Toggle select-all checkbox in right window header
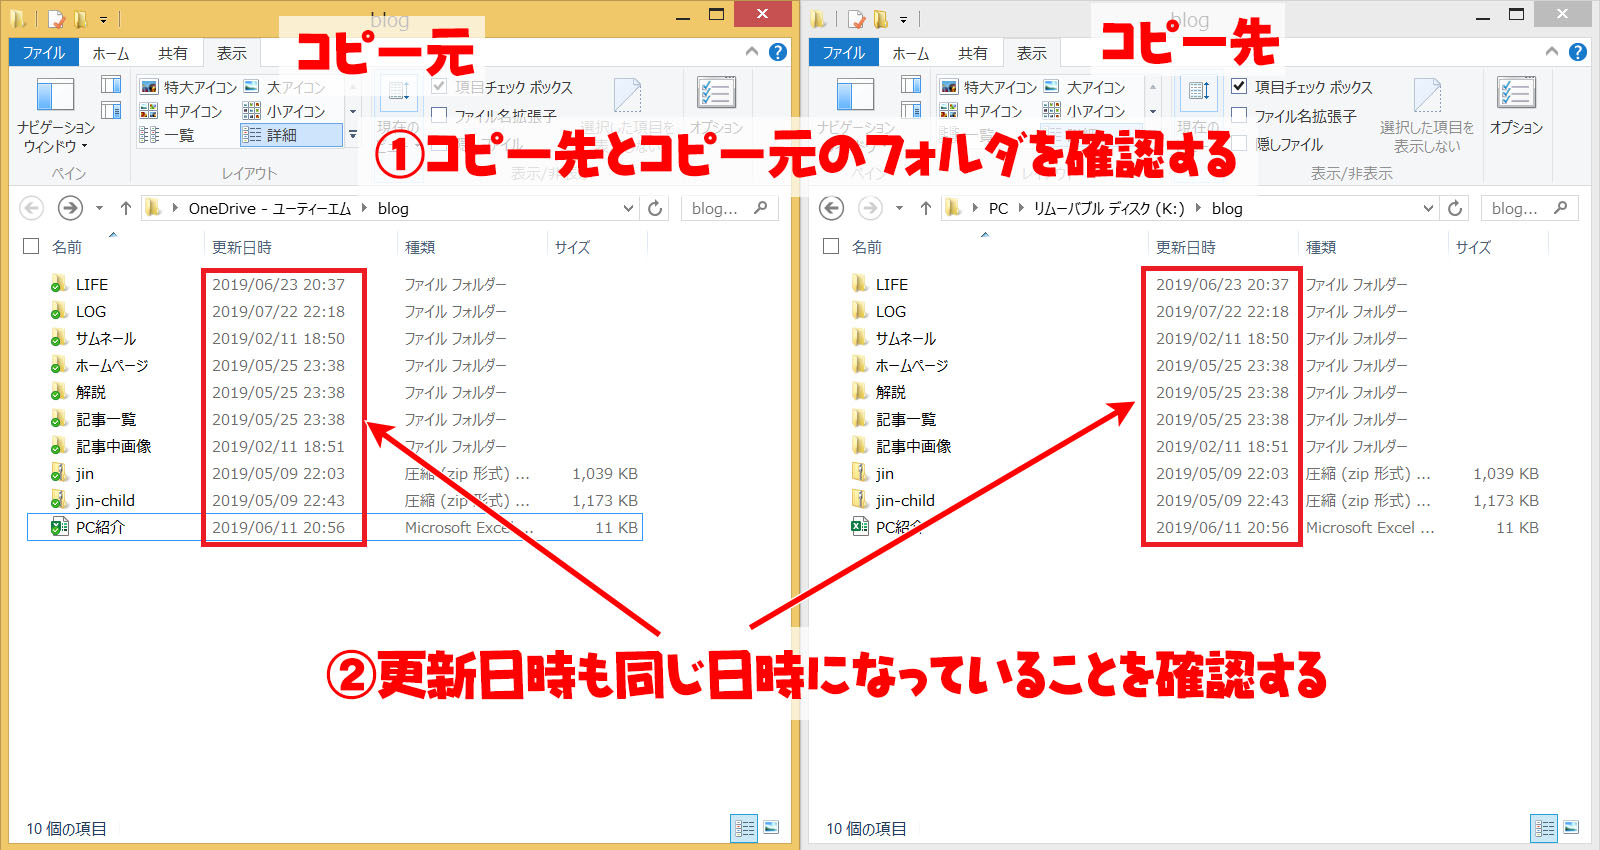The width and height of the screenshot is (1600, 850). coord(831,246)
